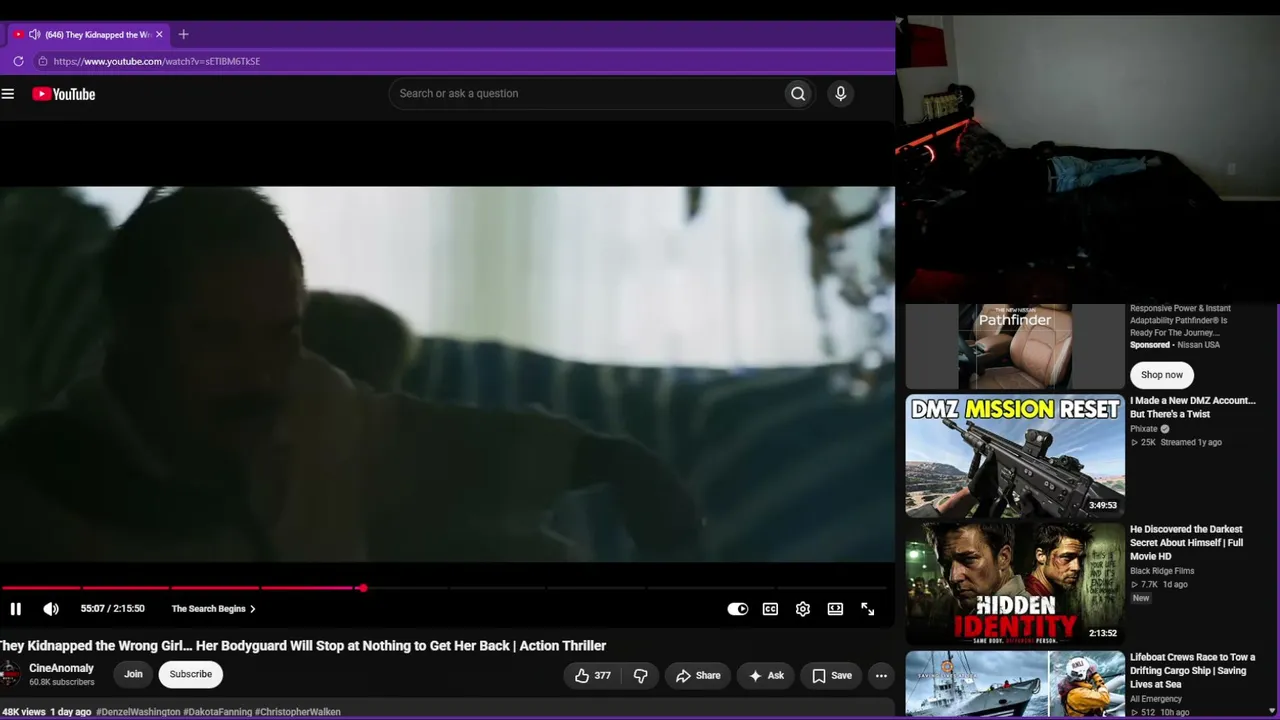Pause the video playback
This screenshot has height=720, width=1280.
coord(16,609)
